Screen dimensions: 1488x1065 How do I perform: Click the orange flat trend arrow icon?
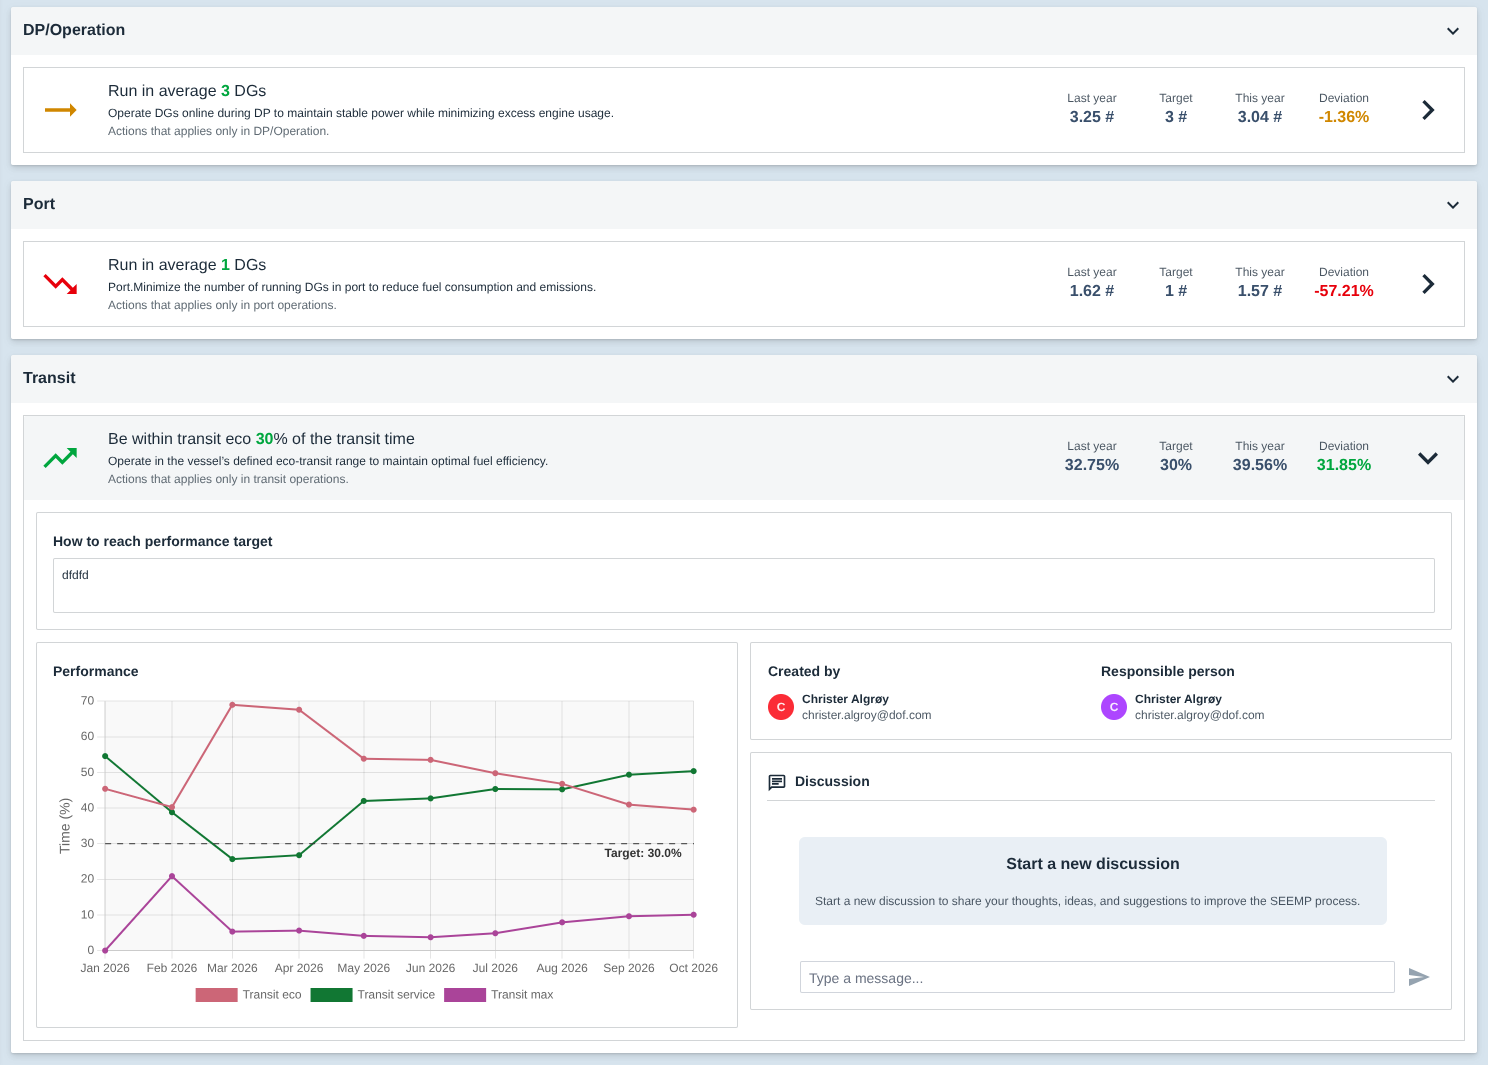click(x=61, y=110)
